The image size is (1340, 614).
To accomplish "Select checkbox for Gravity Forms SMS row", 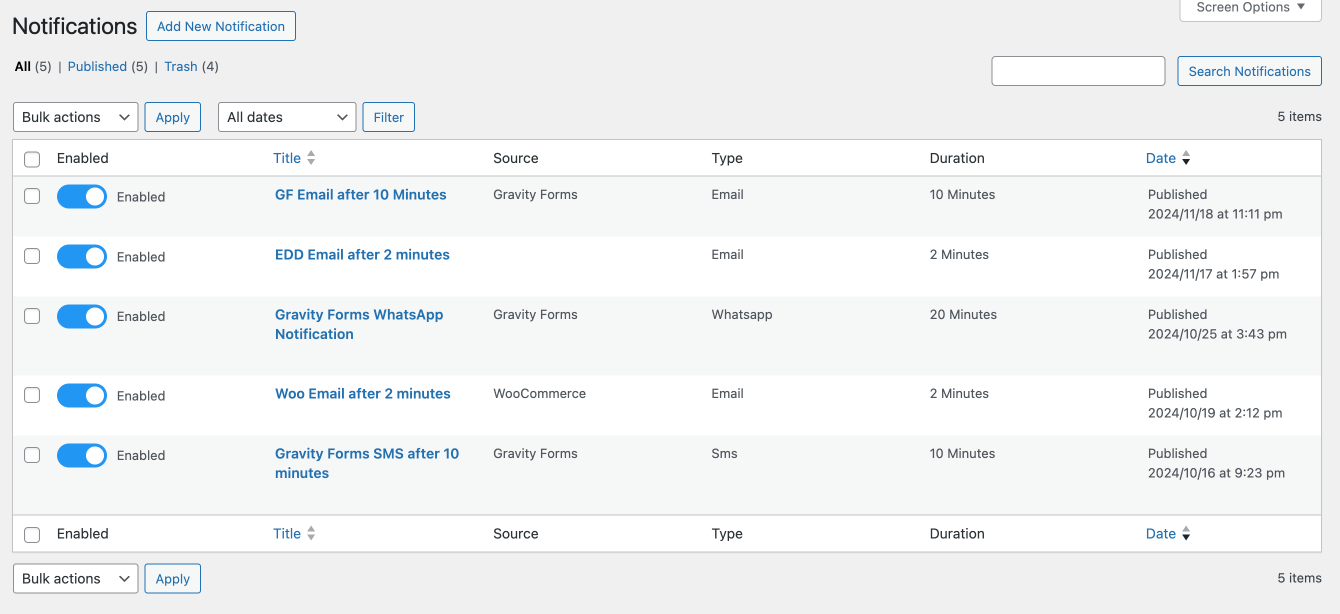I will (x=32, y=455).
